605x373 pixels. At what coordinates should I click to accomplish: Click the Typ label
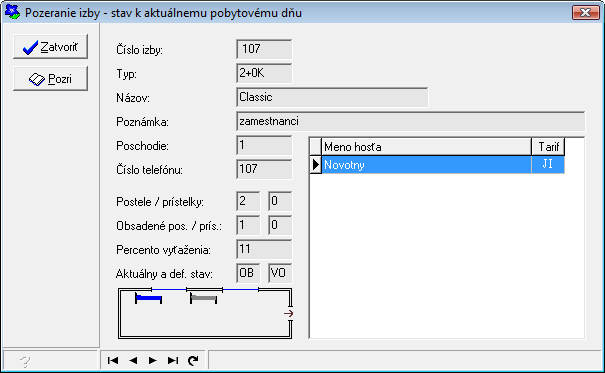pyautogui.click(x=127, y=74)
